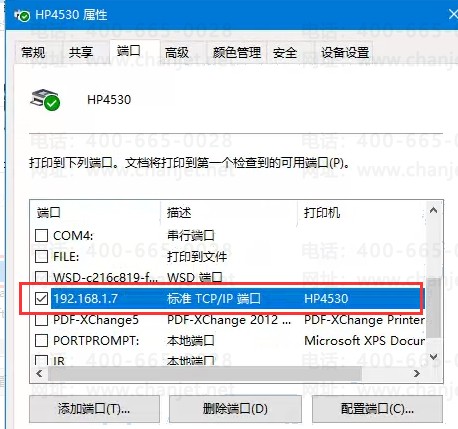This screenshot has height=429, width=458.
Task: Open 配置端口(C)... dialog
Action: [377, 409]
